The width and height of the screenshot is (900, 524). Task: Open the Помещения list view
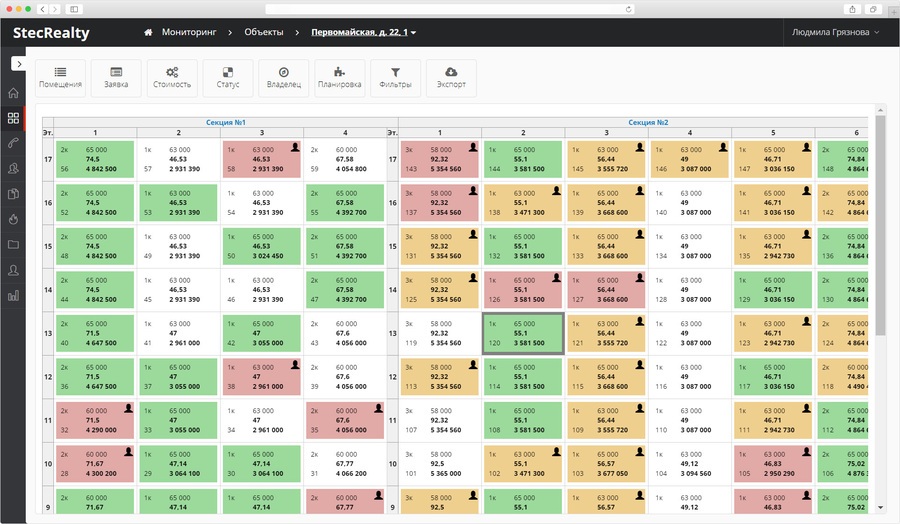click(60, 78)
